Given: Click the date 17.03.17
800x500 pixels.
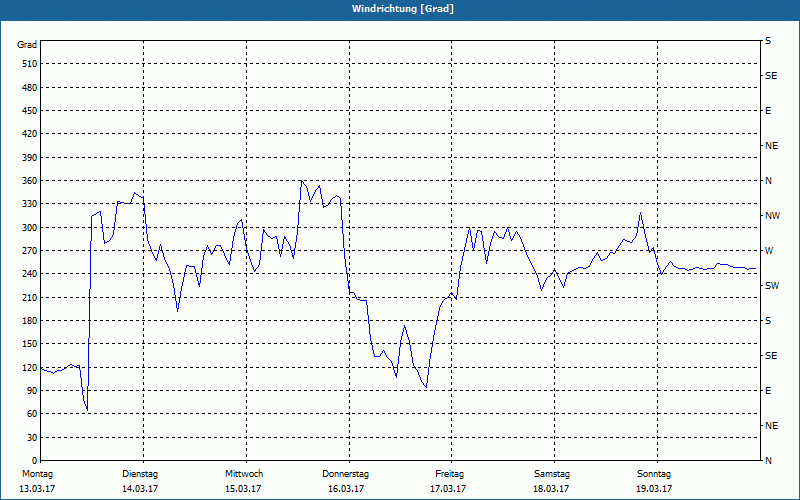Looking at the screenshot, I should (448, 489).
